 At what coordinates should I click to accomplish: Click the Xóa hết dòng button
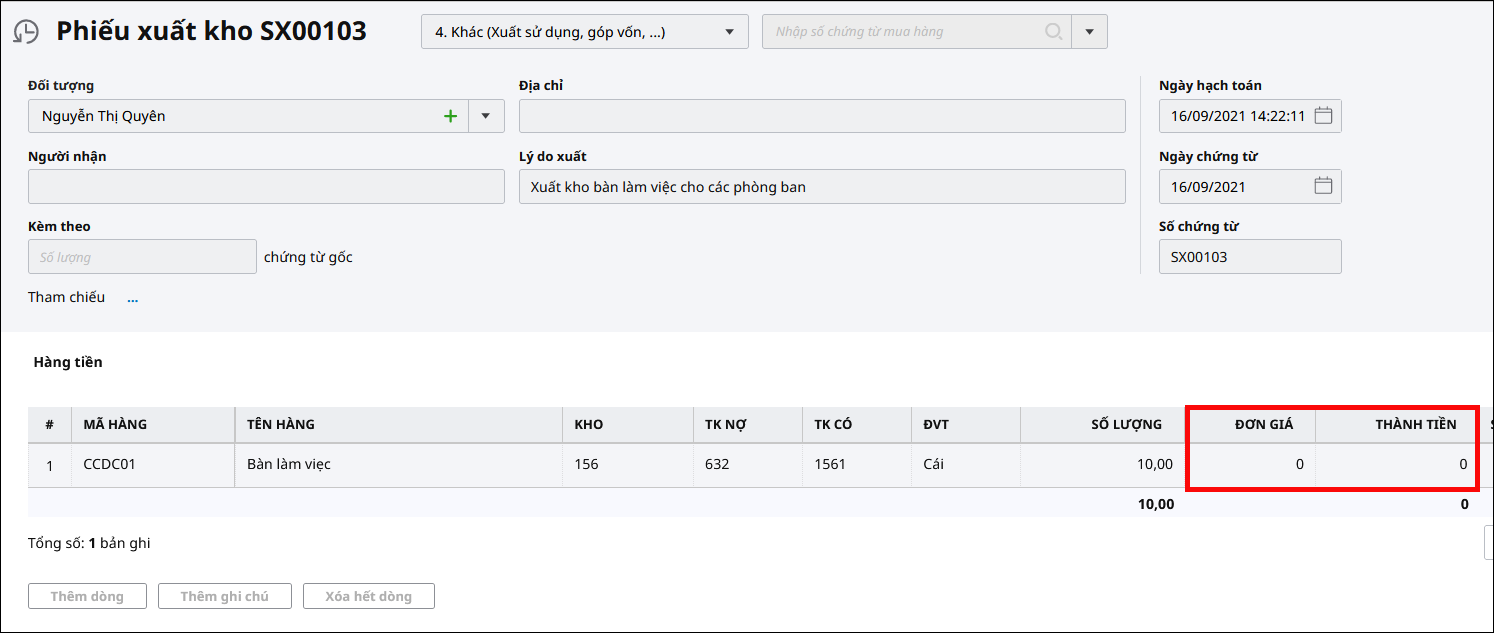coord(368,596)
